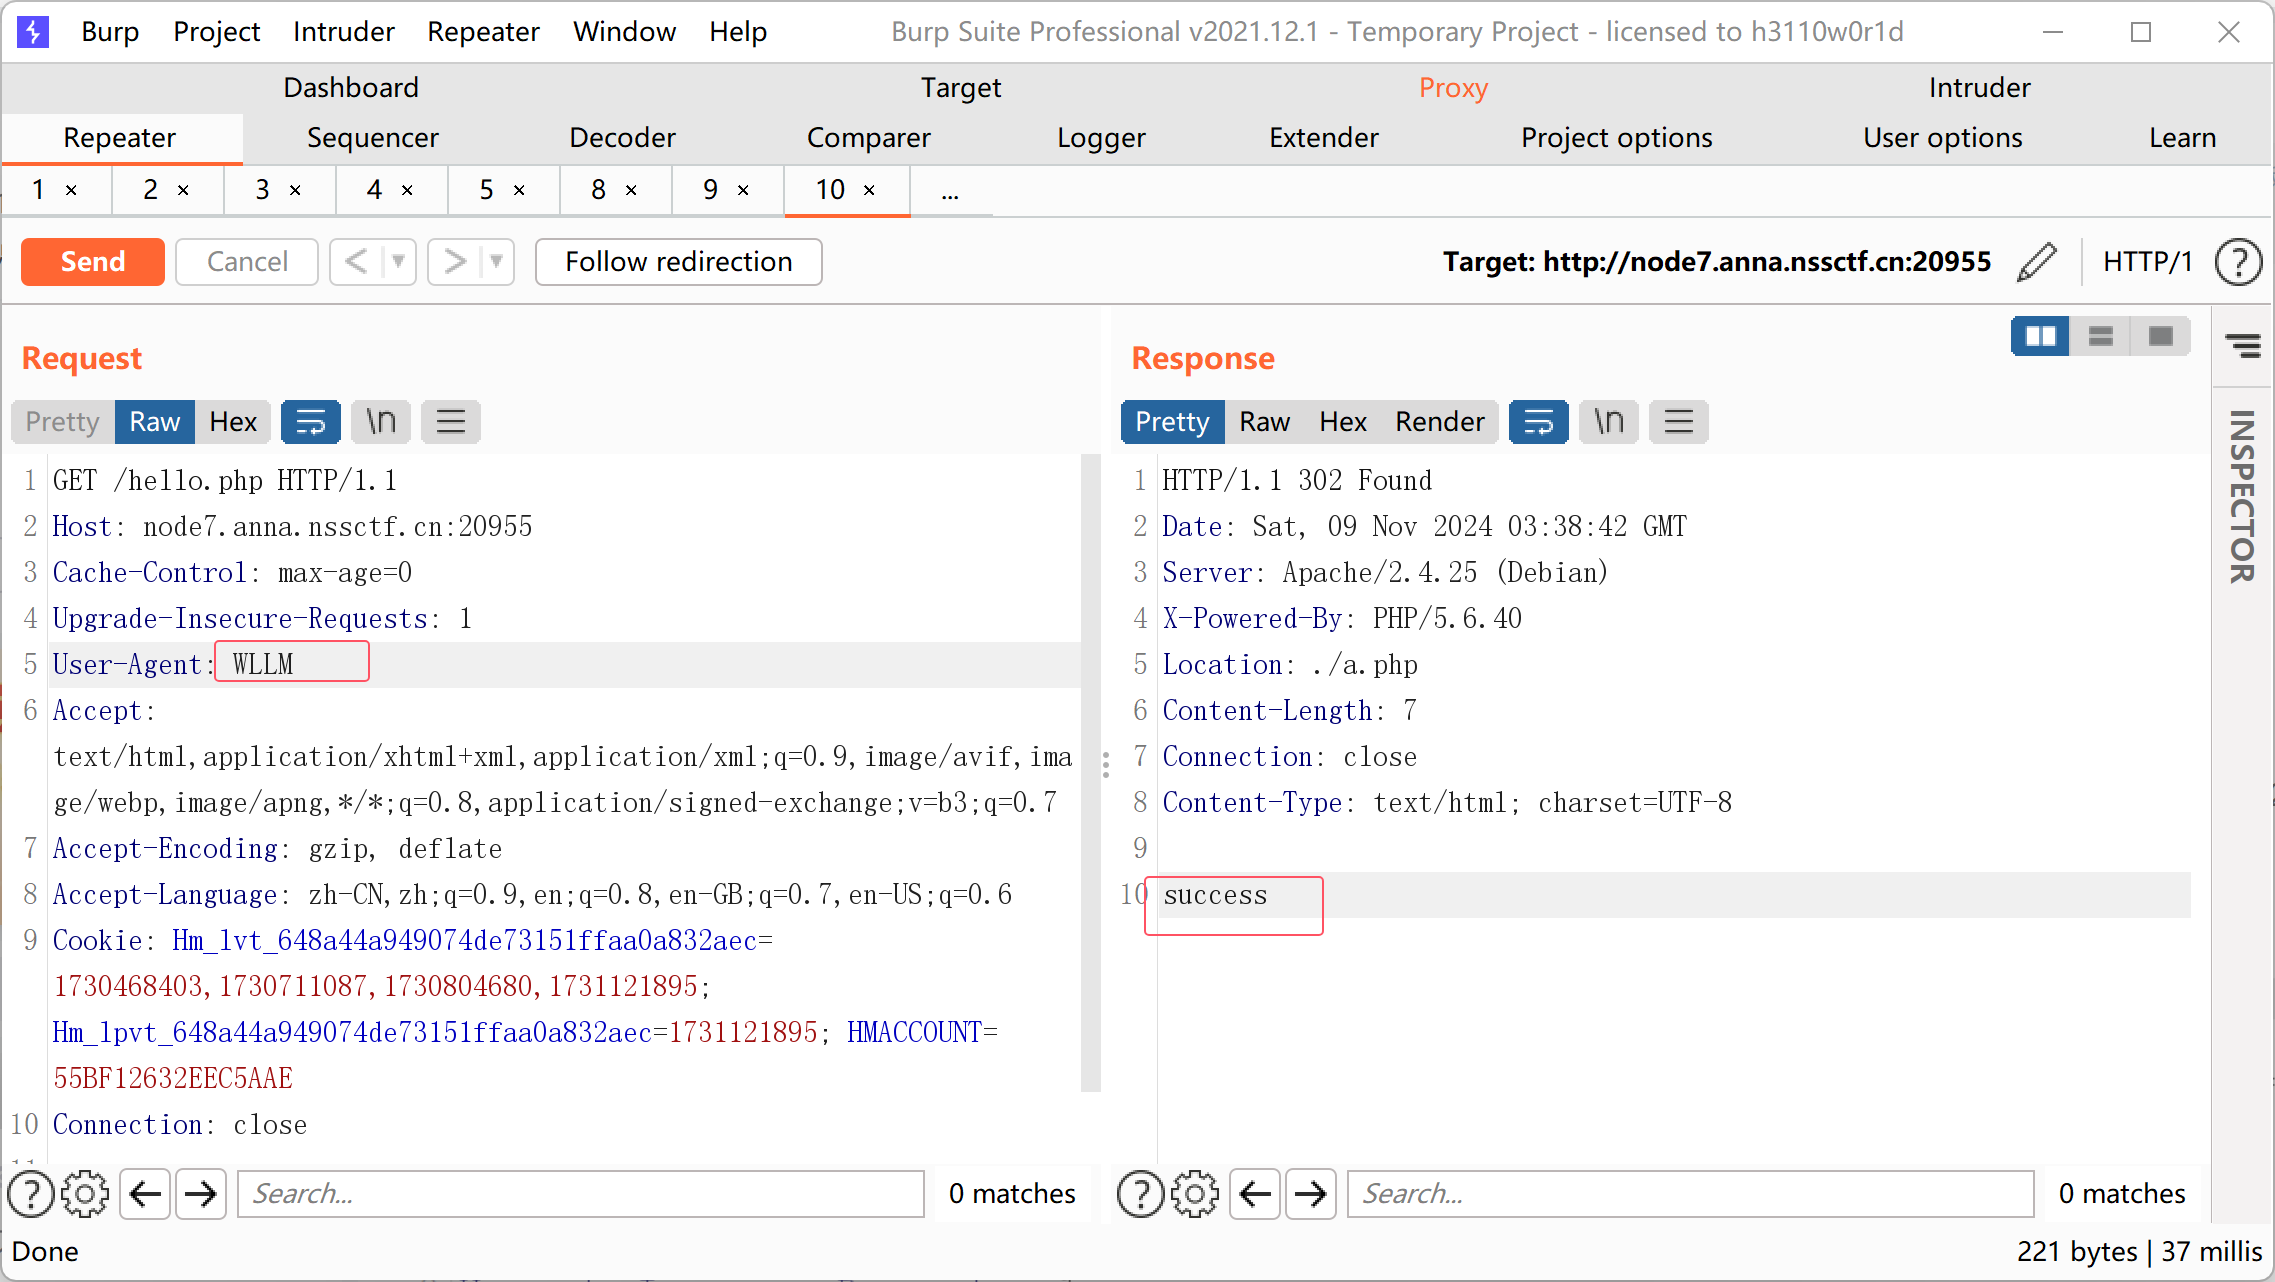Open the Dashboard tab
Image resolution: width=2275 pixels, height=1282 pixels.
[x=351, y=88]
